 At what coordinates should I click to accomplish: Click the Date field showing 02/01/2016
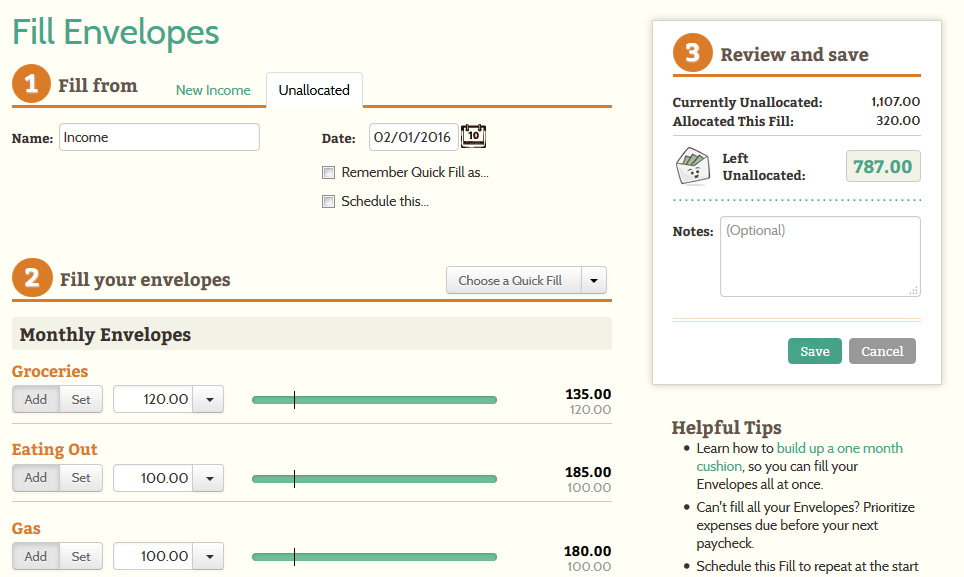coord(413,137)
